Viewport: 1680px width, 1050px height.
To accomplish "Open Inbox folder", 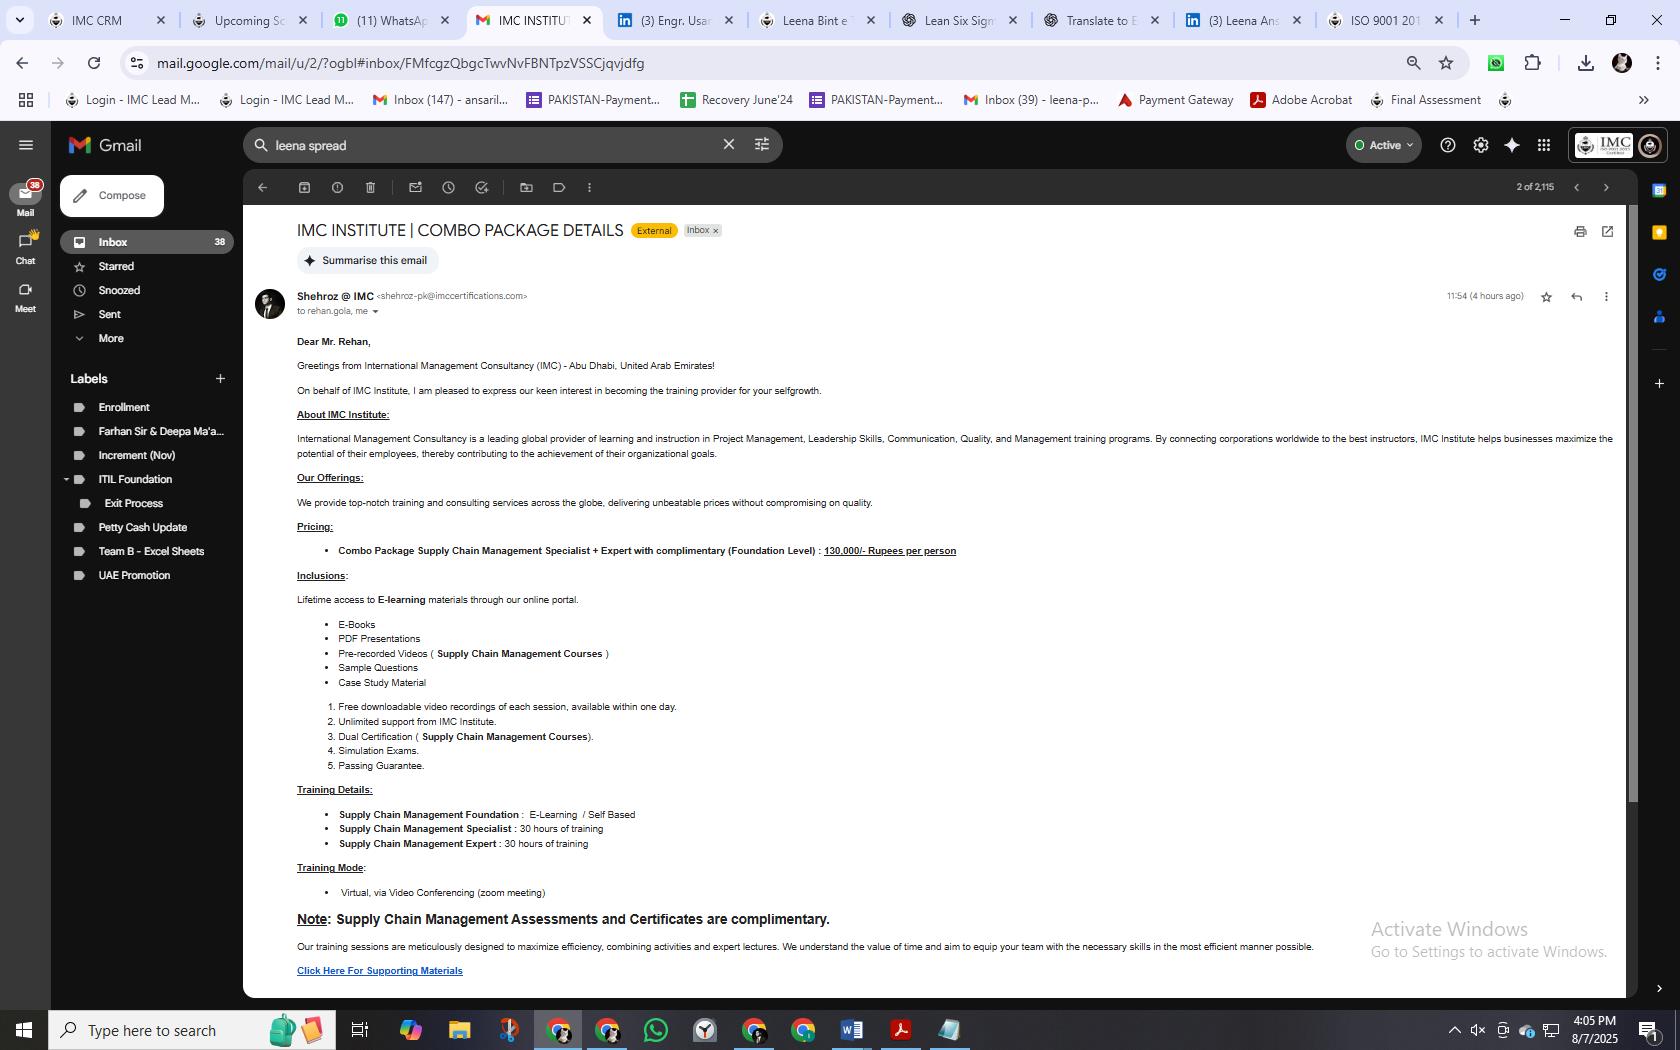I will click(147, 242).
